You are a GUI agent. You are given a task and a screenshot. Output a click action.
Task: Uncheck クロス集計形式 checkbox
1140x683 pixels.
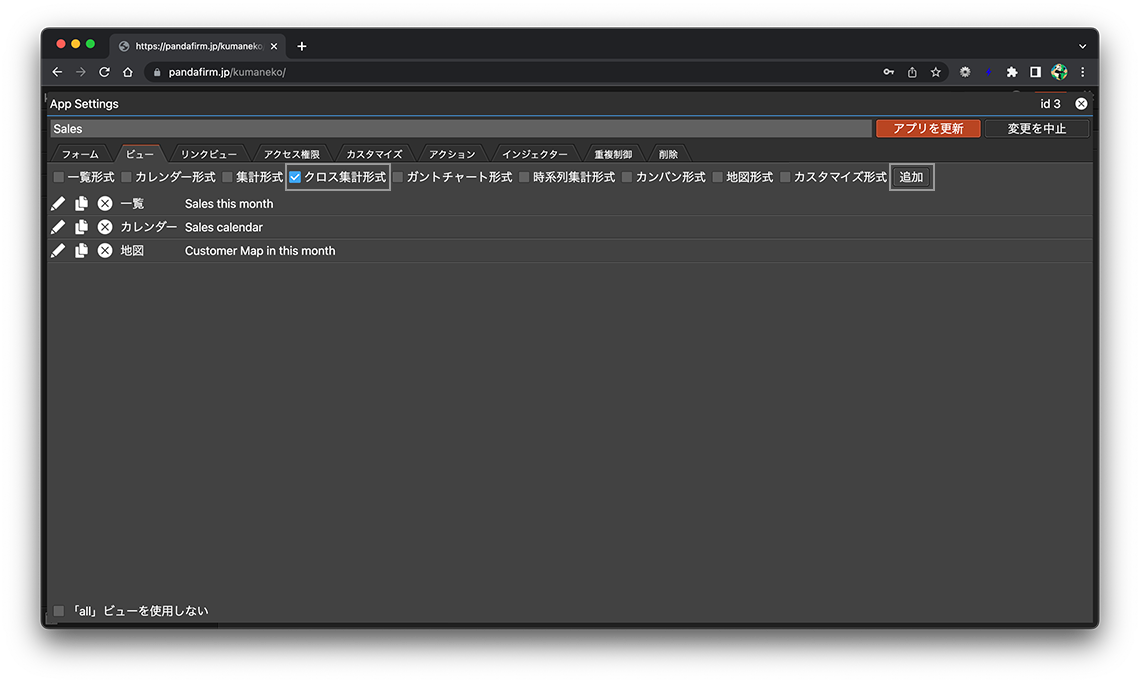pos(295,177)
